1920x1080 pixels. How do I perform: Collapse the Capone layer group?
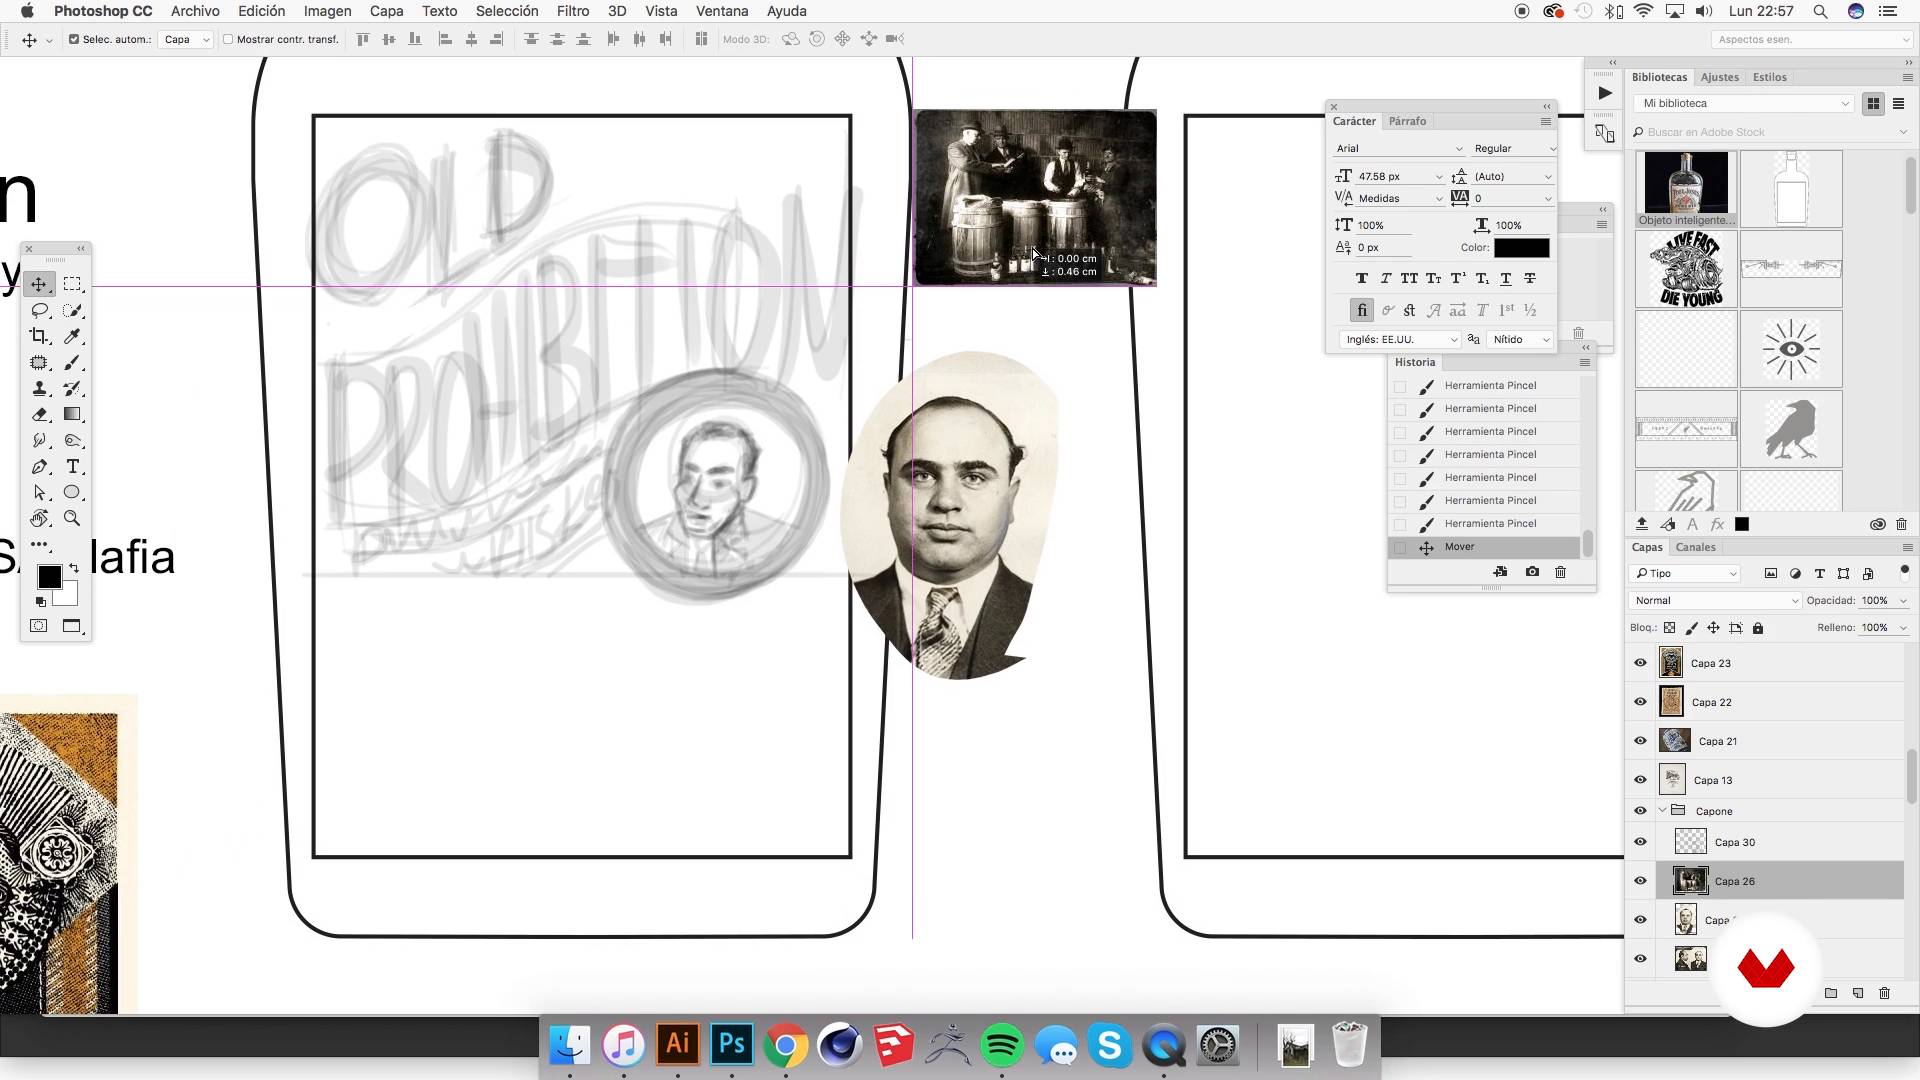(1663, 811)
